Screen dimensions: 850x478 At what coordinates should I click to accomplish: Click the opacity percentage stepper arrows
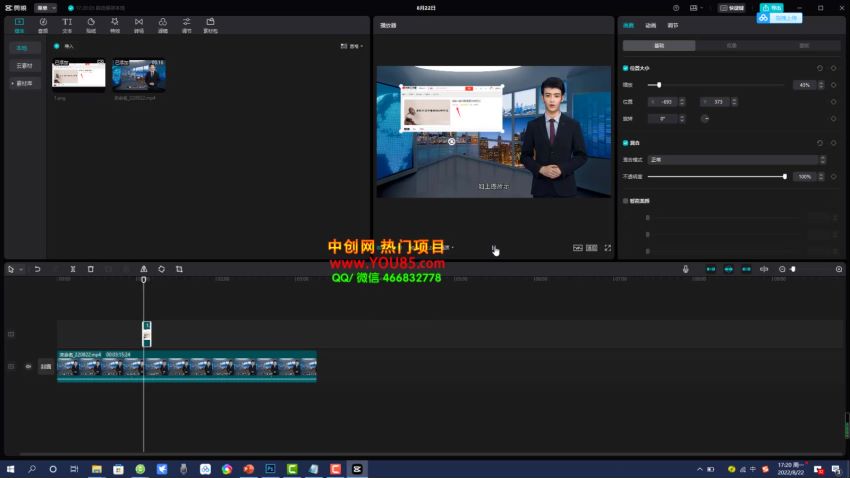click(821, 177)
